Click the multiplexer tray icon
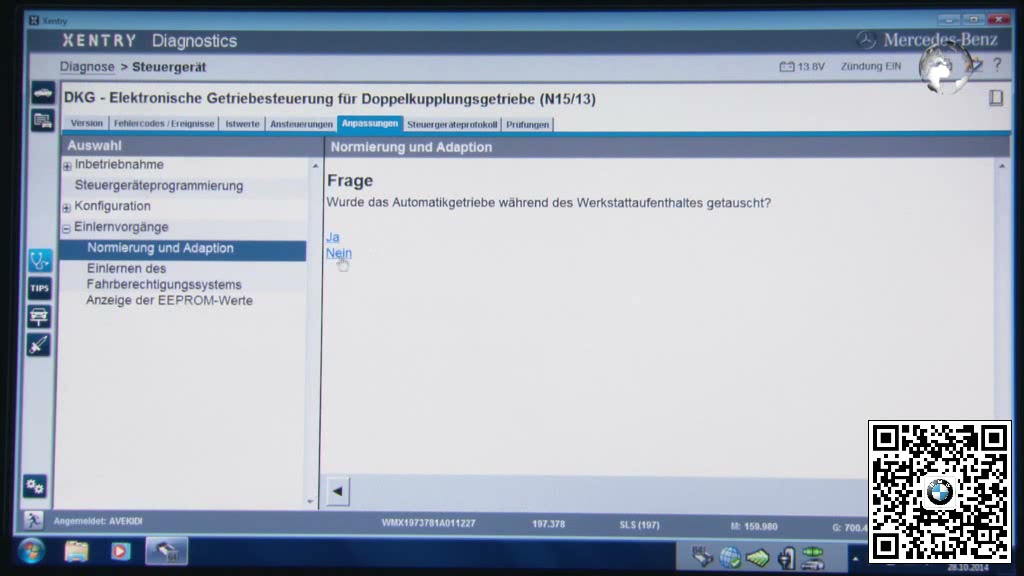This screenshot has width=1024, height=576. (702, 557)
